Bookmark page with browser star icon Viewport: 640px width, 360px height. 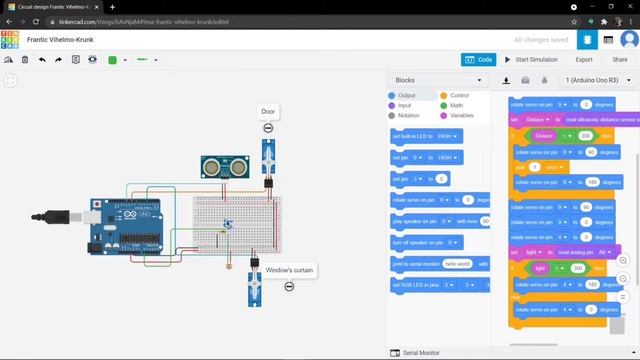pos(574,22)
